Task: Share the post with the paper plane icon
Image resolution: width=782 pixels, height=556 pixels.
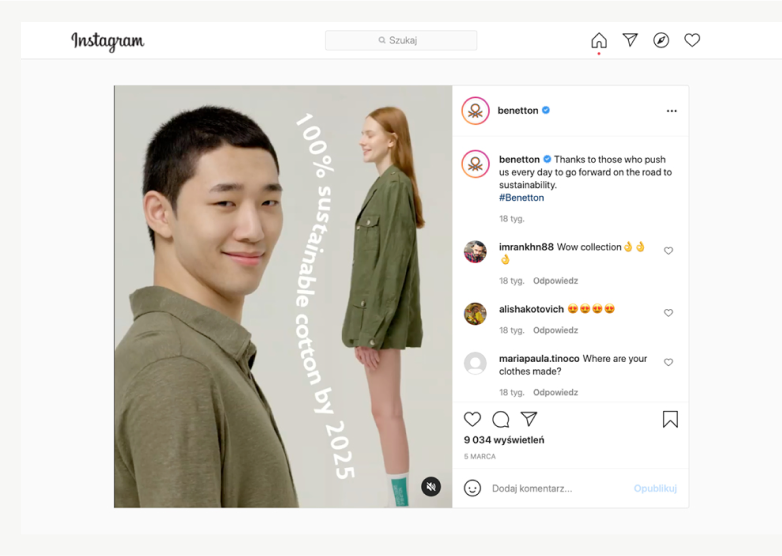Action: click(529, 419)
